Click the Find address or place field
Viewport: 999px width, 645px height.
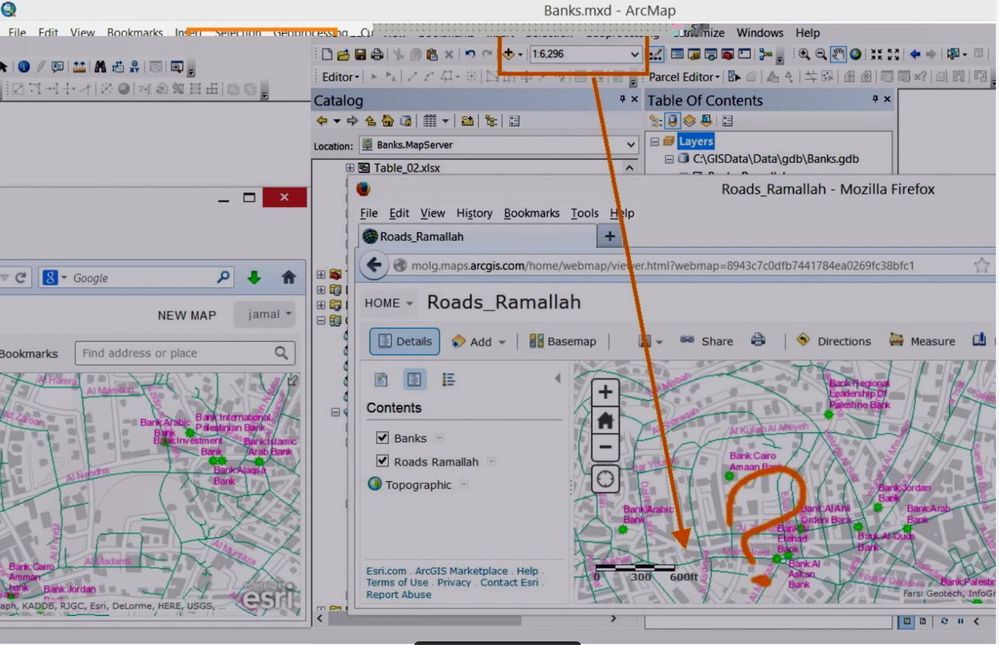(185, 353)
